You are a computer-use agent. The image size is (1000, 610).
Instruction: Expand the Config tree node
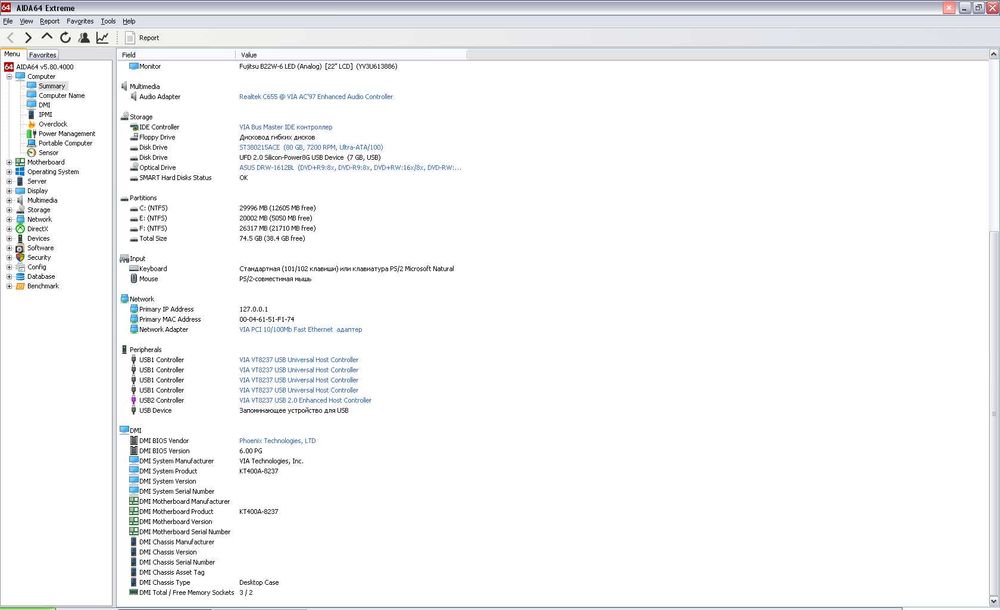[x=9, y=267]
